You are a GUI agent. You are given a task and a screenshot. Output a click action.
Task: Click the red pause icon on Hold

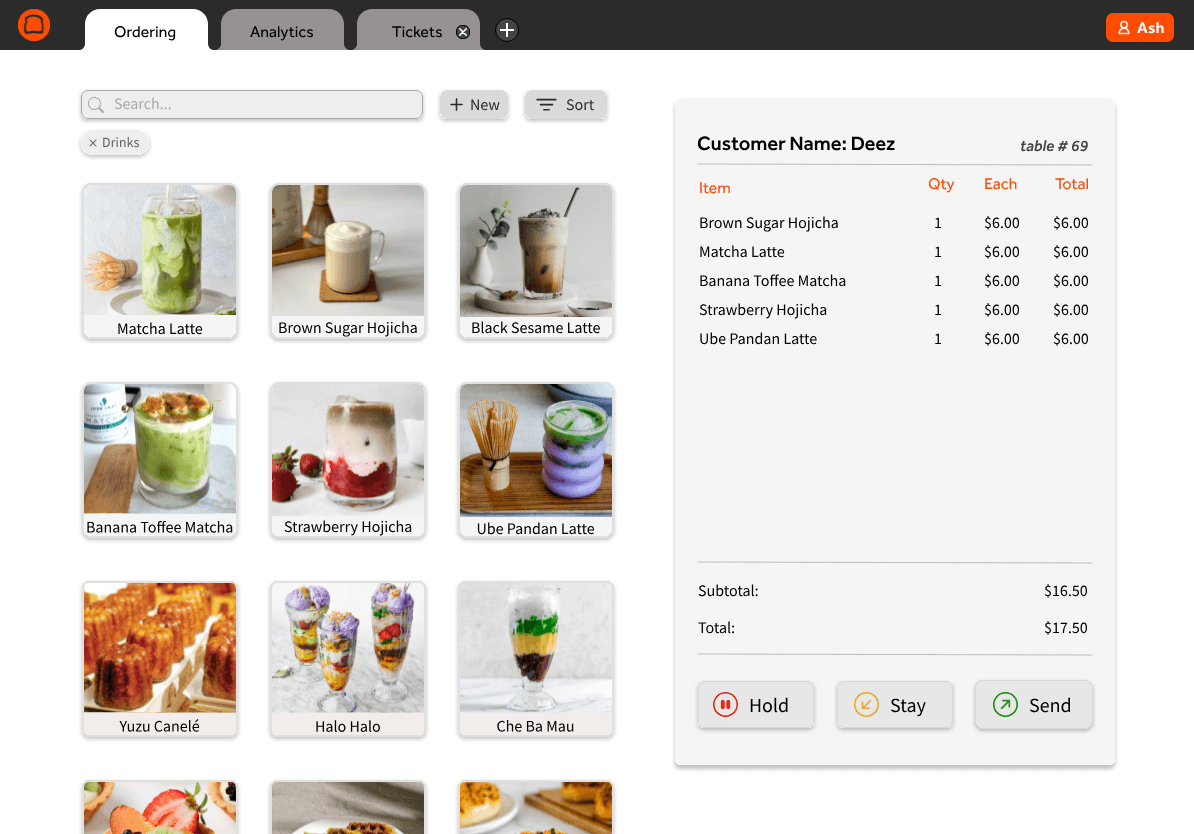point(725,705)
